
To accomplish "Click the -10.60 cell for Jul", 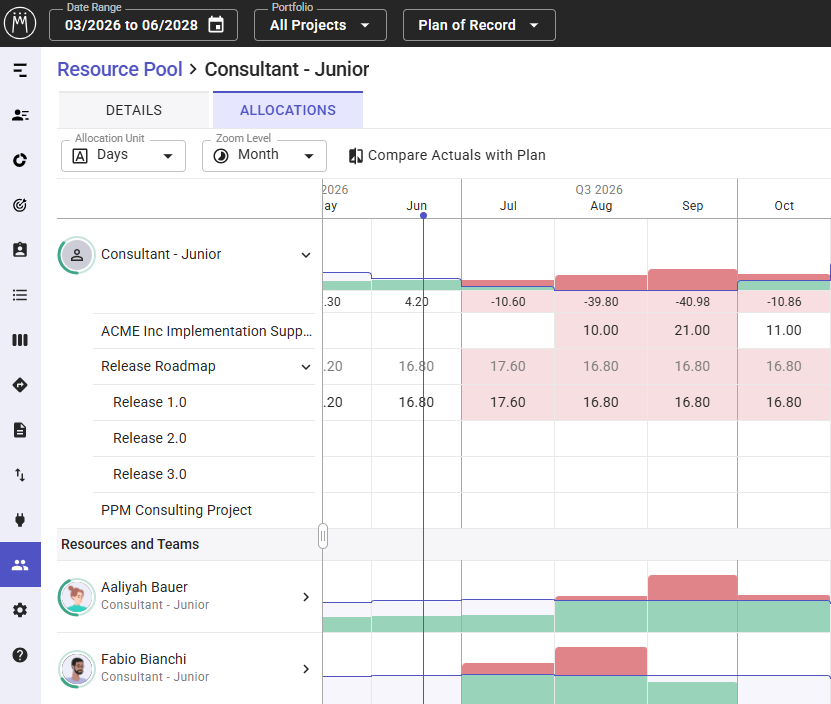I will click(x=508, y=302).
